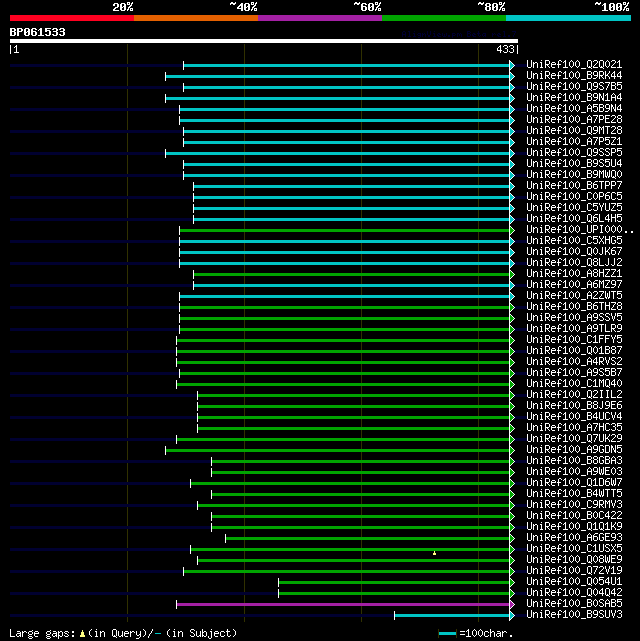Click the UniRef100_A6GE93 text
This screenshot has width=640, height=641.
tap(574, 538)
